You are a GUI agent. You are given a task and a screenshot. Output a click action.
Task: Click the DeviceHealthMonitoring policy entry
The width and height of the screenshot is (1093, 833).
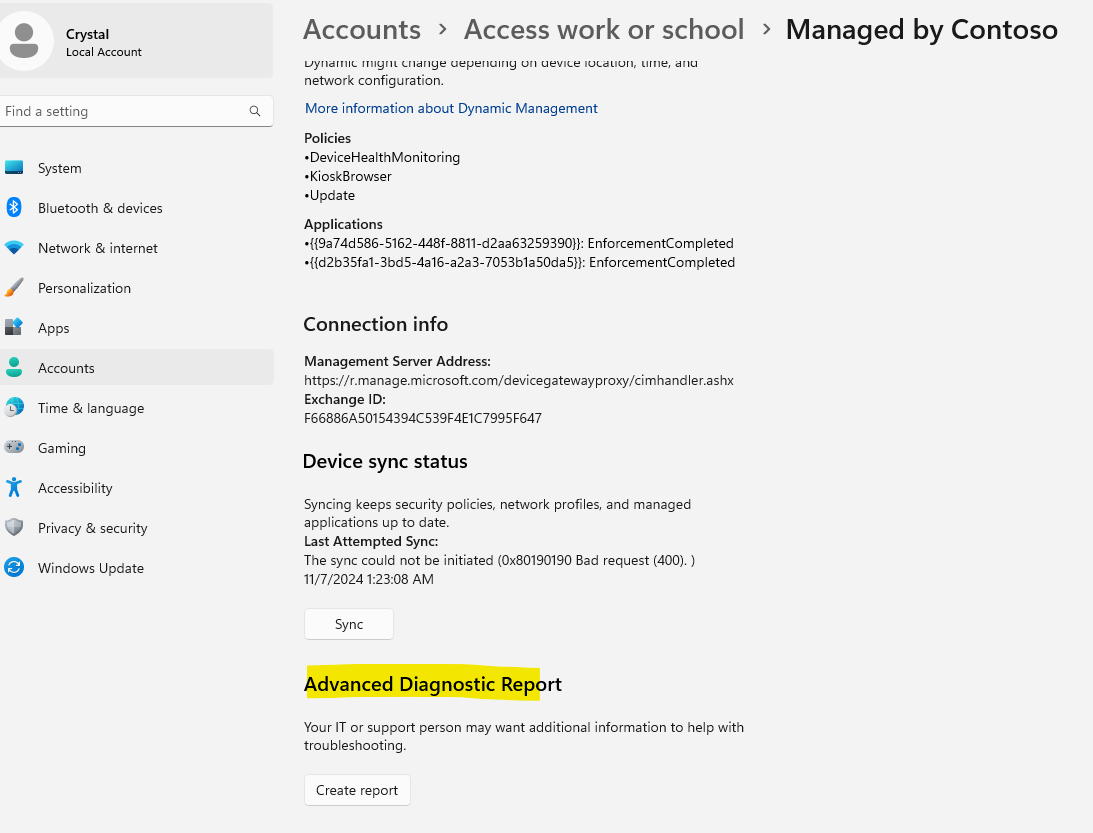point(382,157)
